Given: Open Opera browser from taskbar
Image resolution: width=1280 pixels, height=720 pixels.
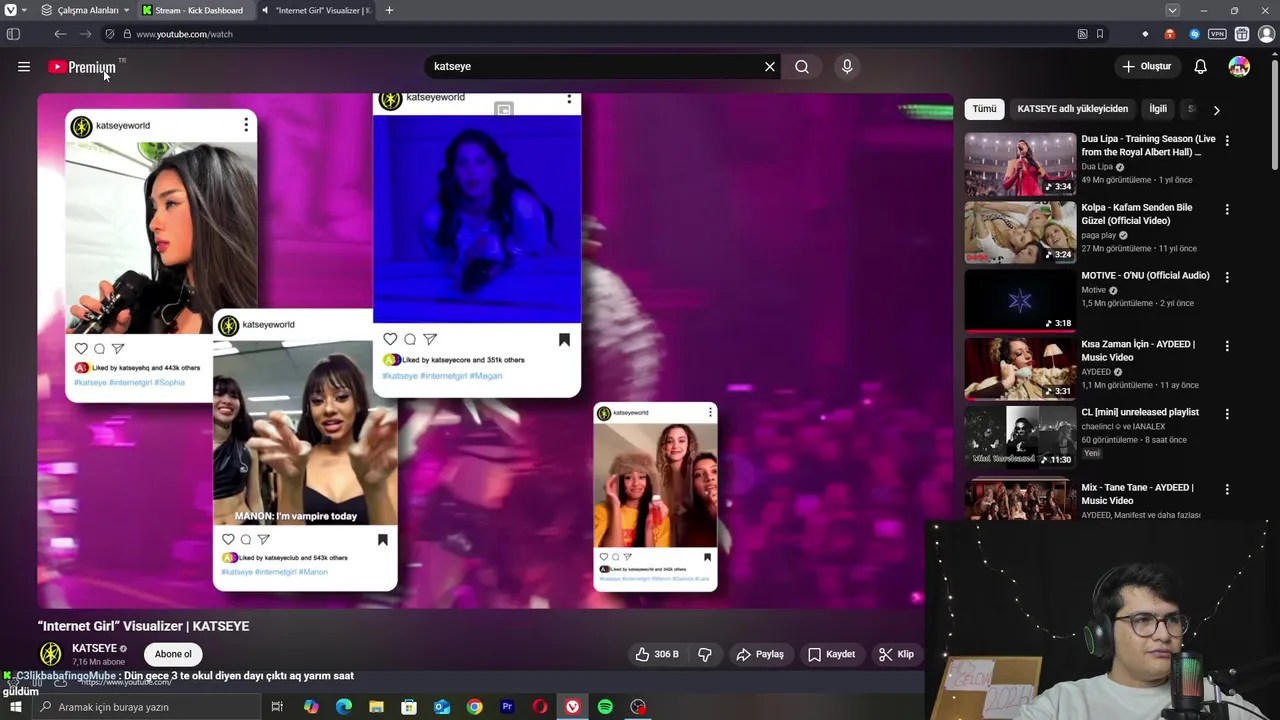Looking at the screenshot, I should tap(540, 707).
